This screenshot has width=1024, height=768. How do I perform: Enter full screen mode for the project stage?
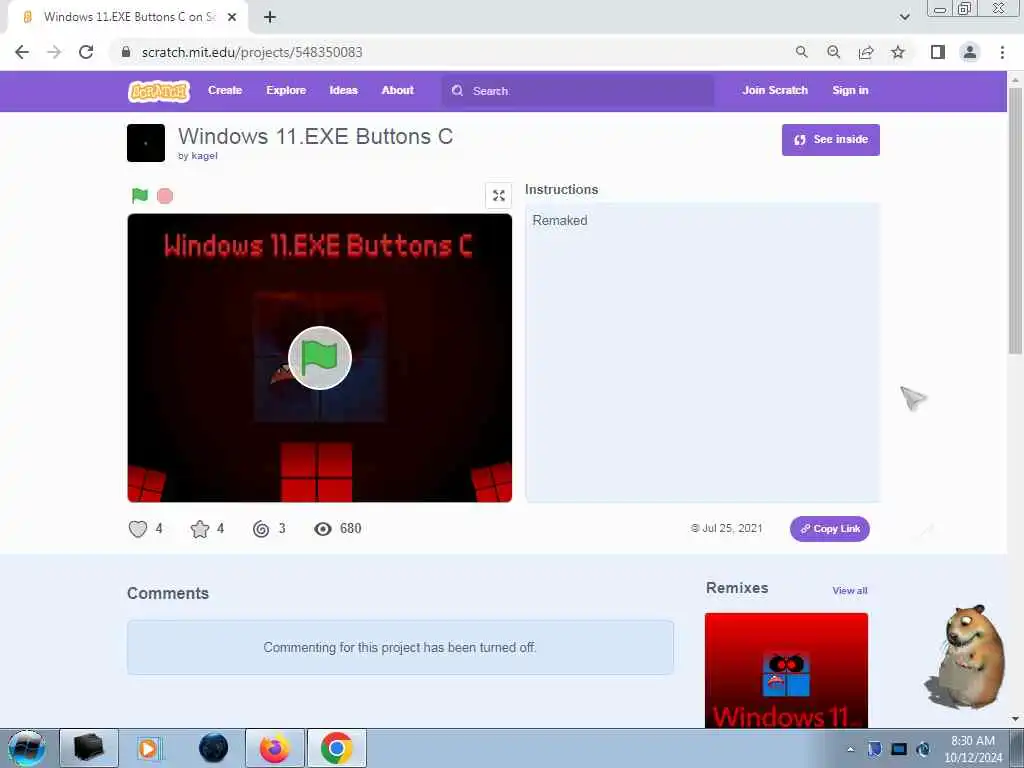(498, 195)
